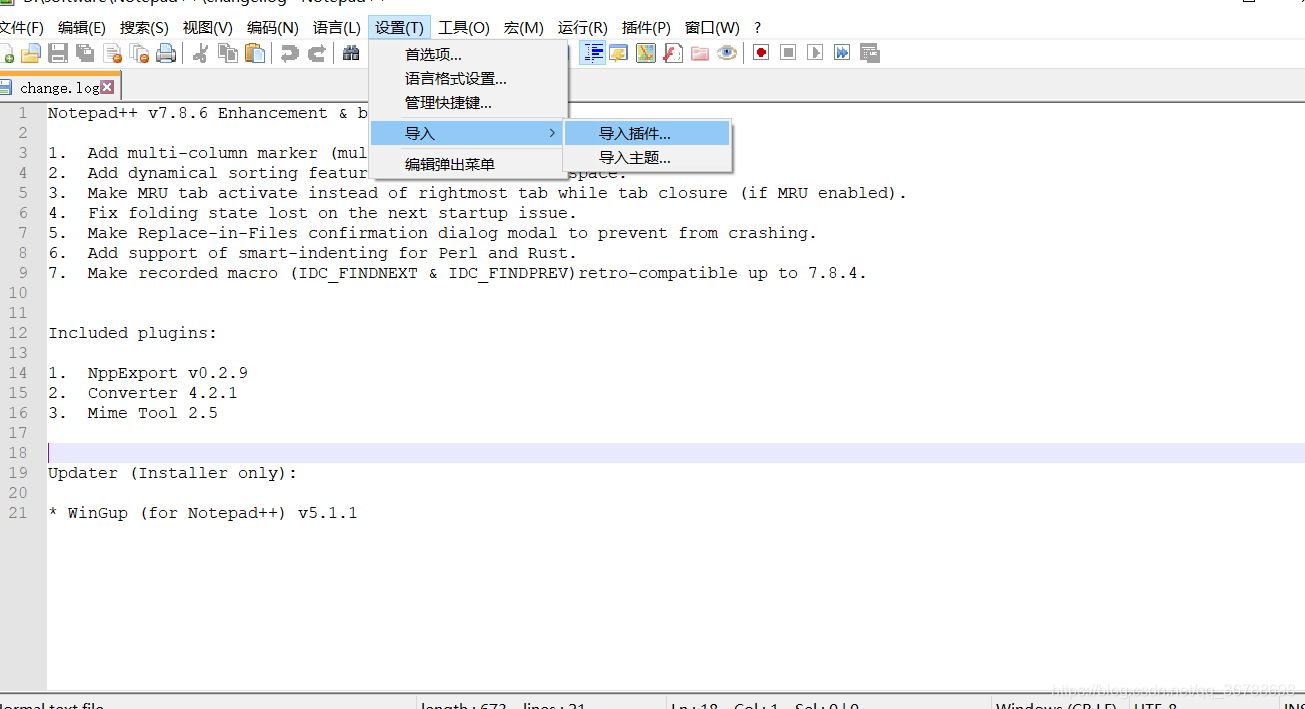Start macro recording with the red dot
The image size is (1305, 709).
coord(761,53)
